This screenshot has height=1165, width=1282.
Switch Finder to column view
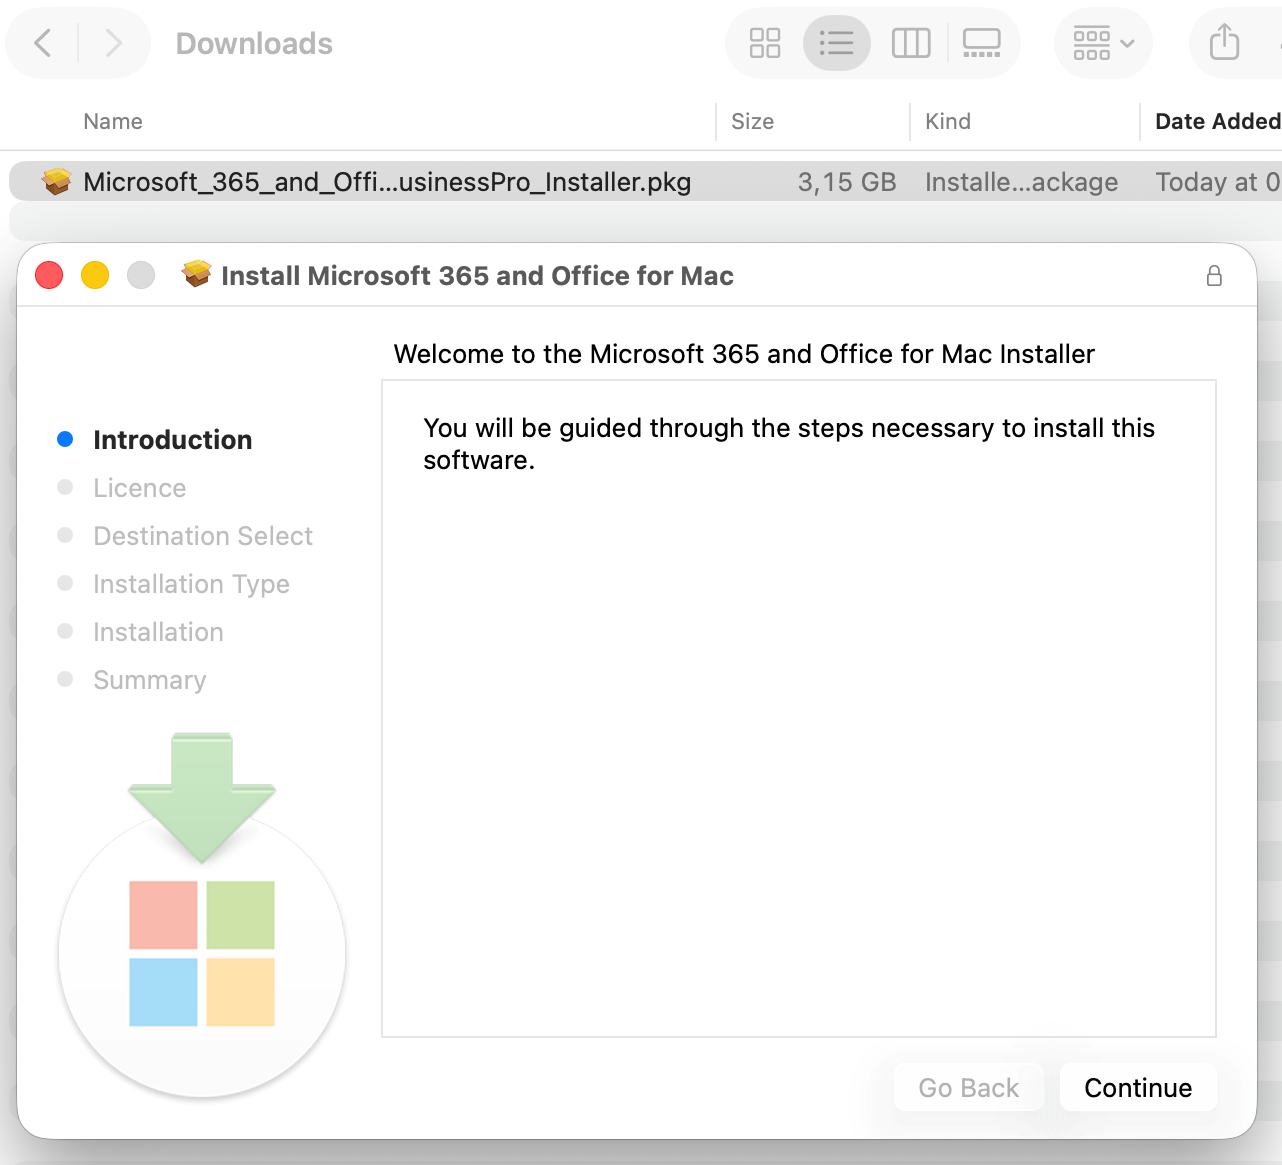click(x=911, y=43)
